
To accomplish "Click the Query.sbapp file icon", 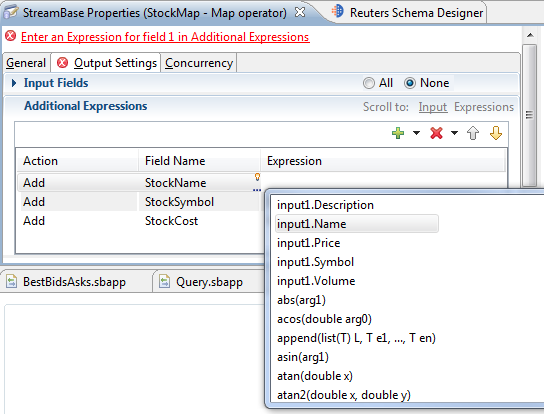I will [164, 281].
